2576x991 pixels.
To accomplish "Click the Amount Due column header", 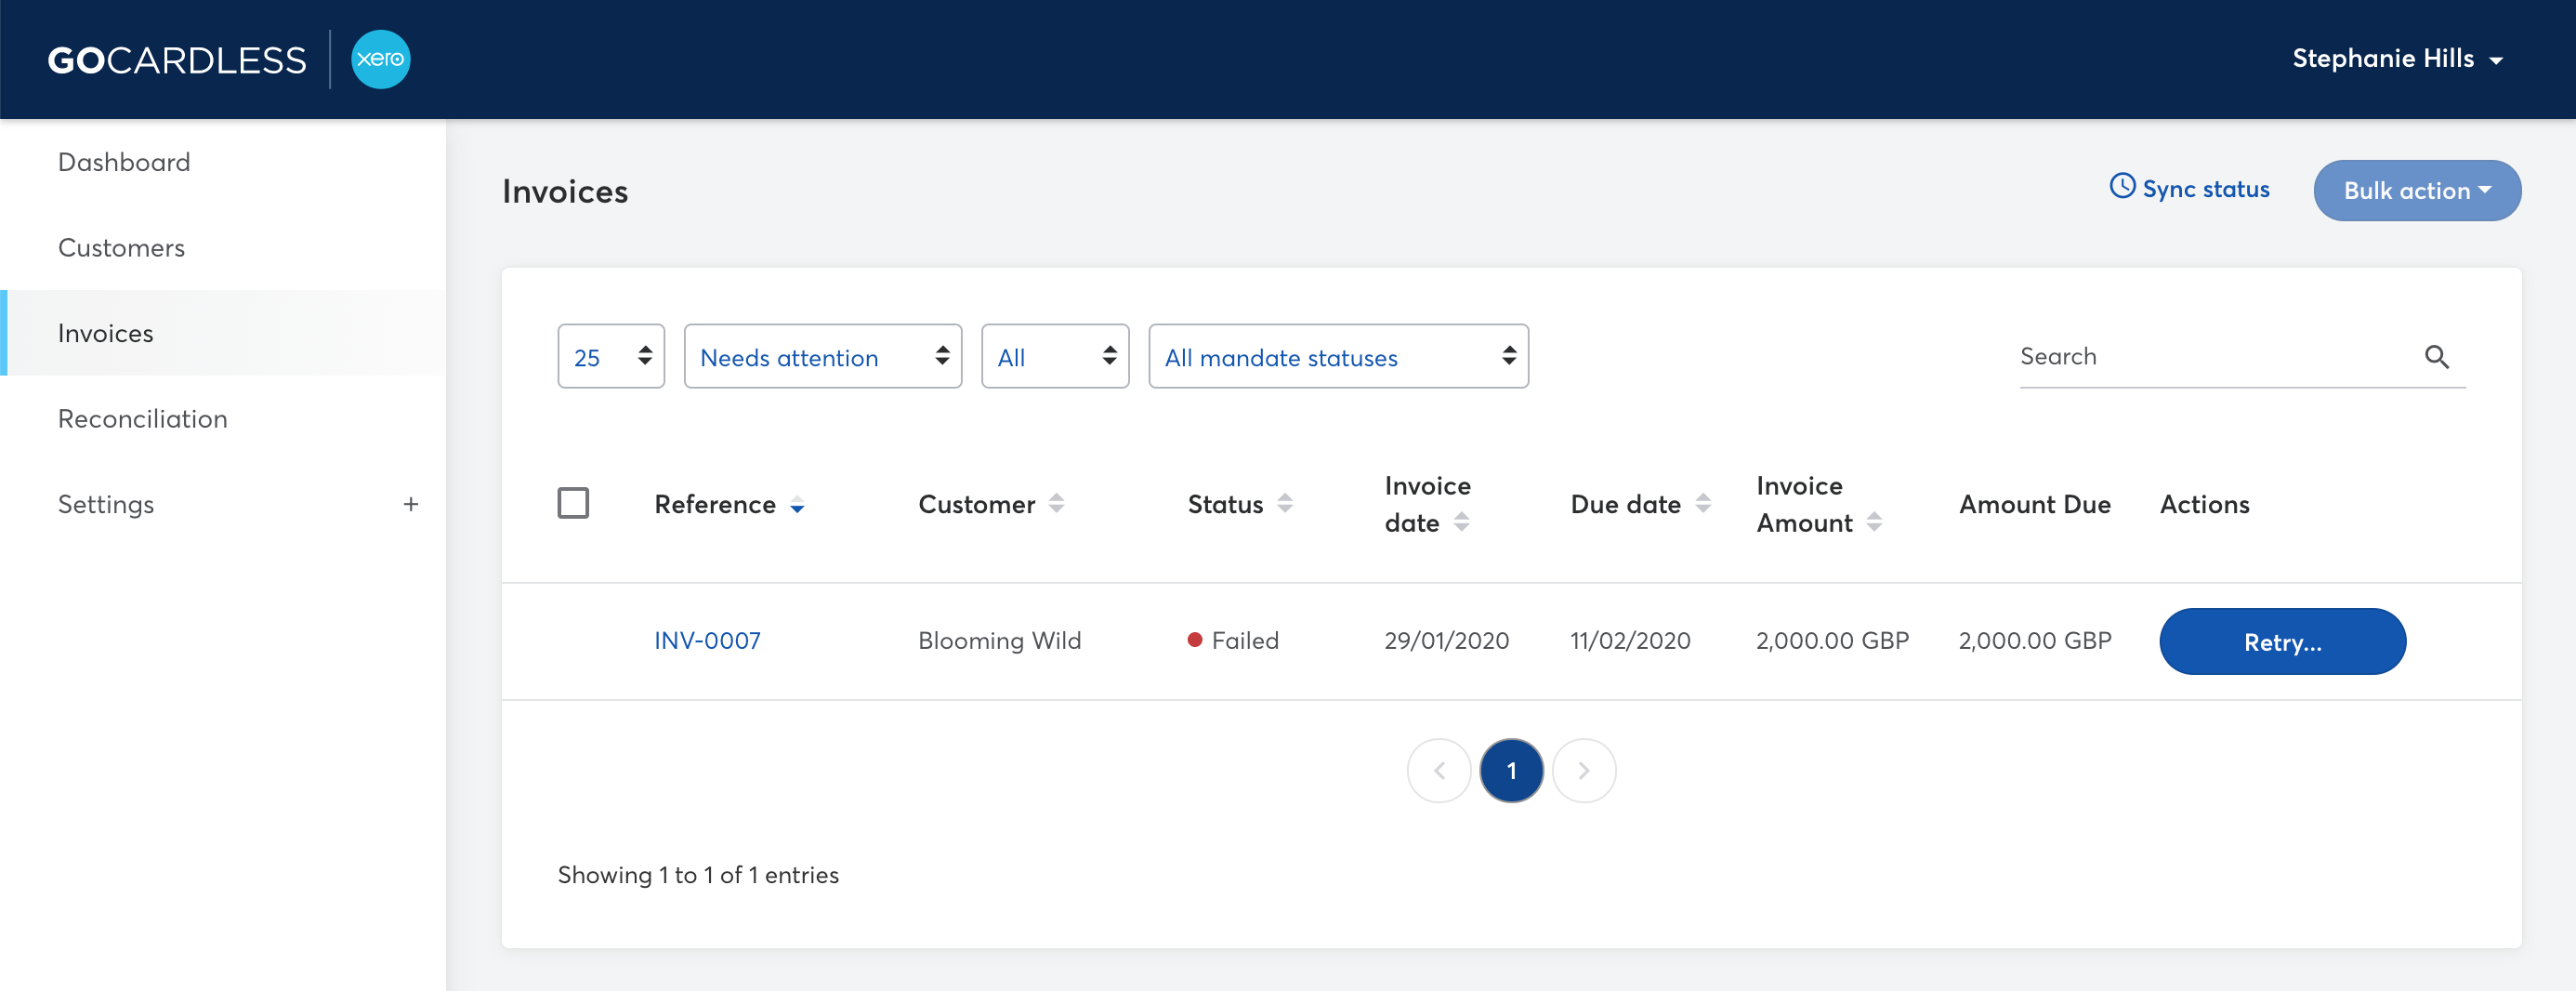I will pos(2034,504).
